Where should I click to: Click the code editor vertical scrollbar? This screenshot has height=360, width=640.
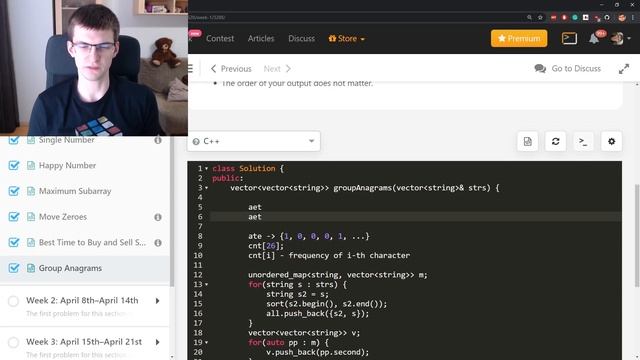point(637,236)
